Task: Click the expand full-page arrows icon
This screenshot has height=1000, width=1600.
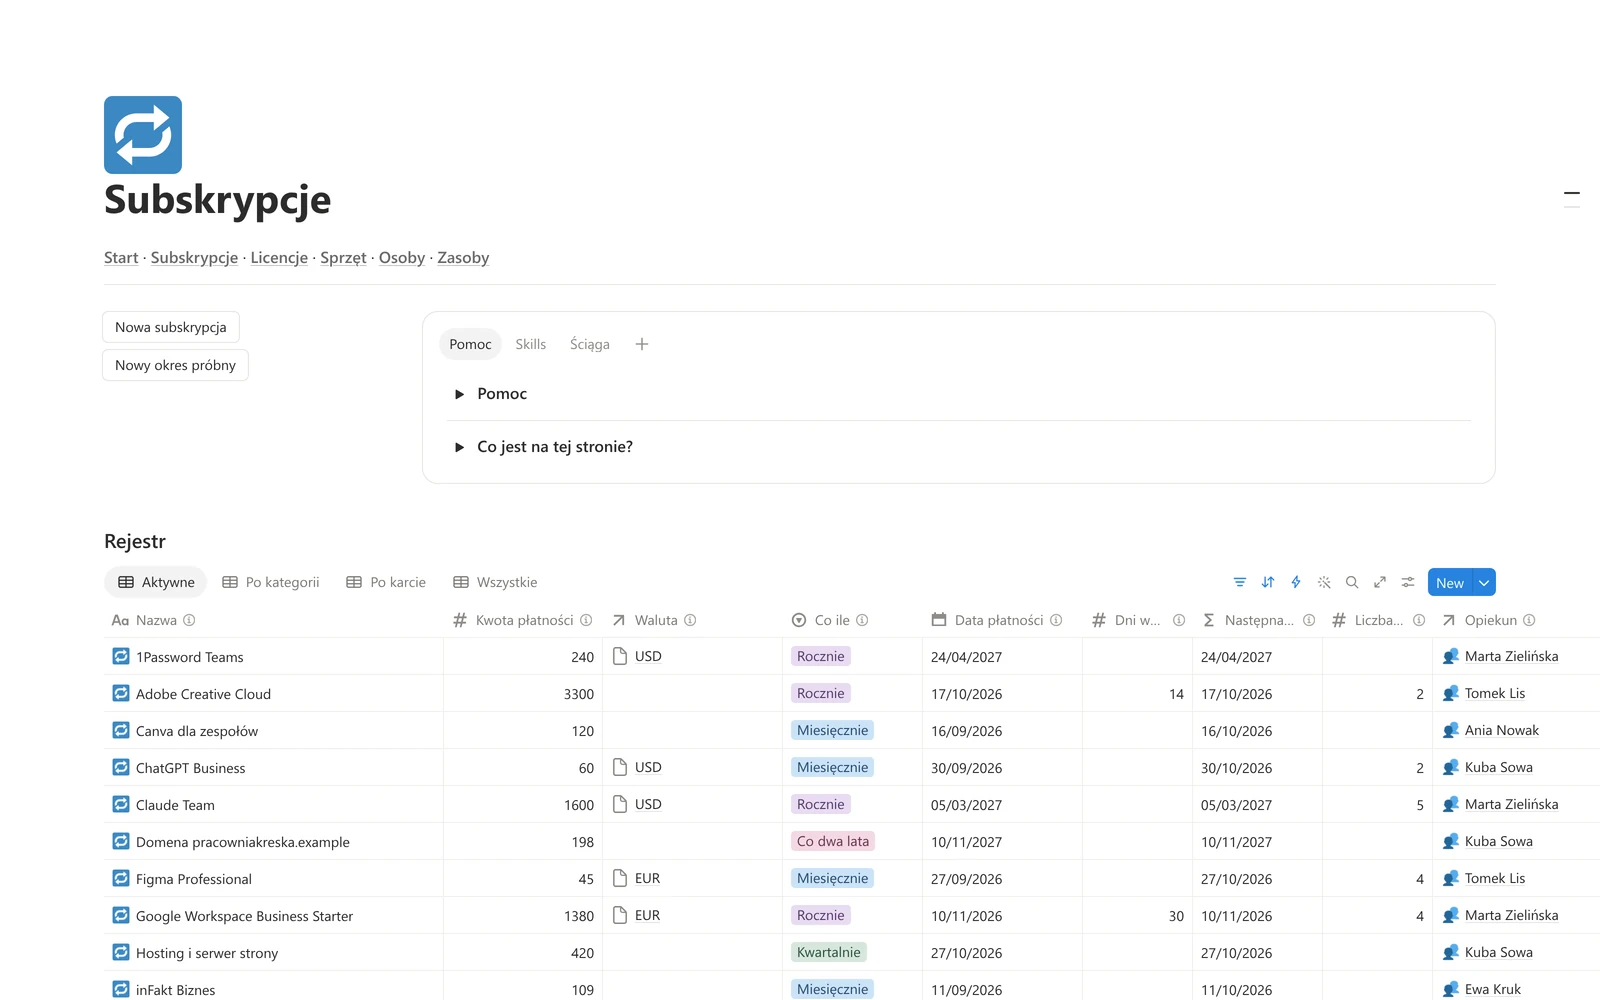Action: tap(1380, 582)
